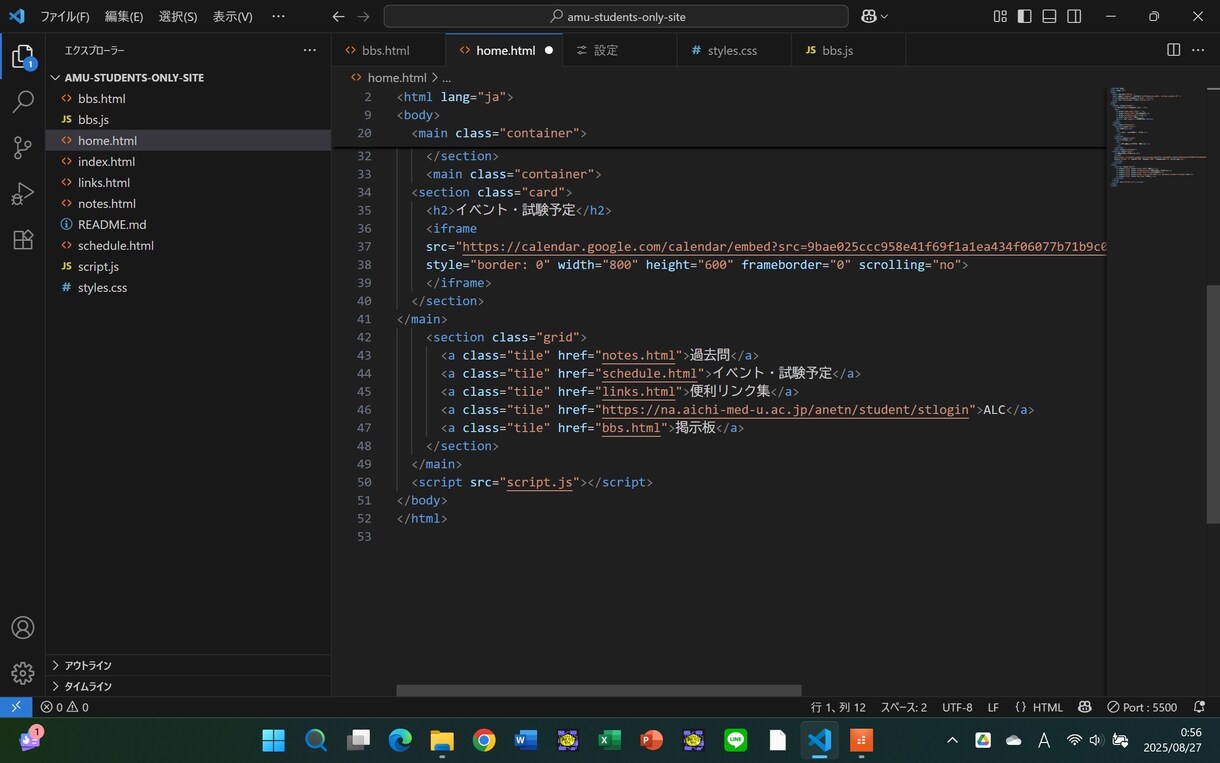Open the Search view in activity bar

tap(22, 102)
